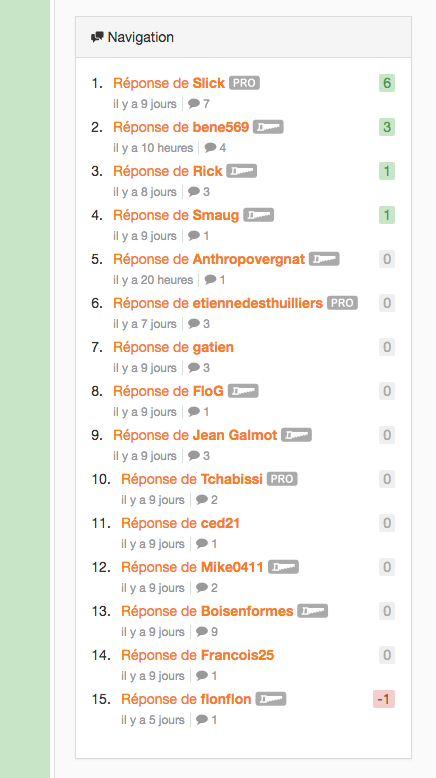Open Réponse de Francois25
436x778 pixels.
pos(197,655)
